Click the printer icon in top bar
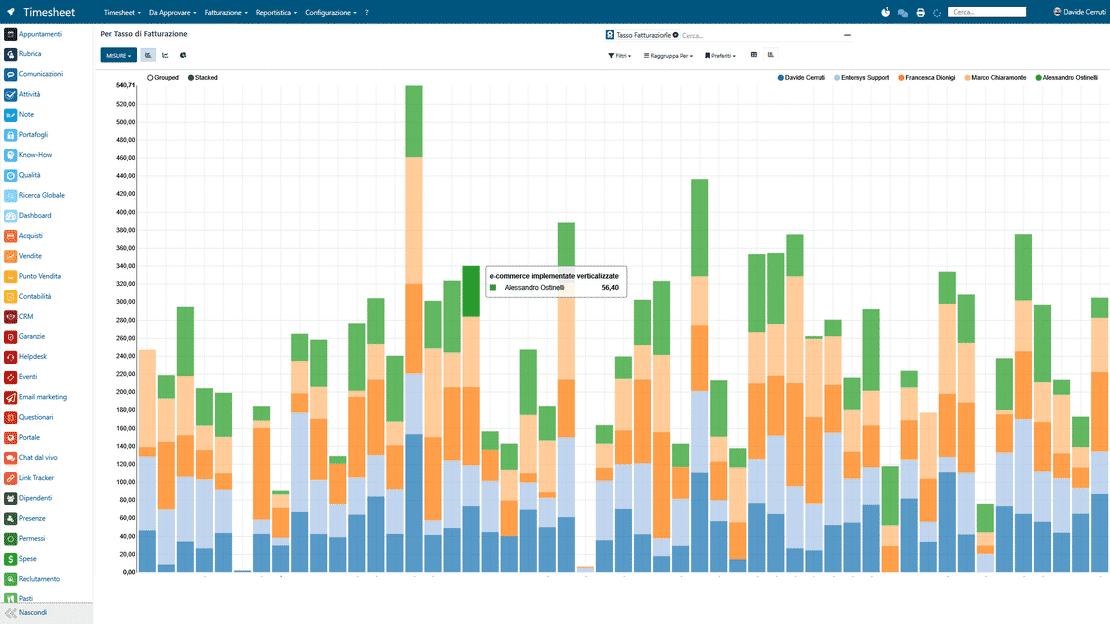Screen dimensions: 1110x624 tap(920, 13)
